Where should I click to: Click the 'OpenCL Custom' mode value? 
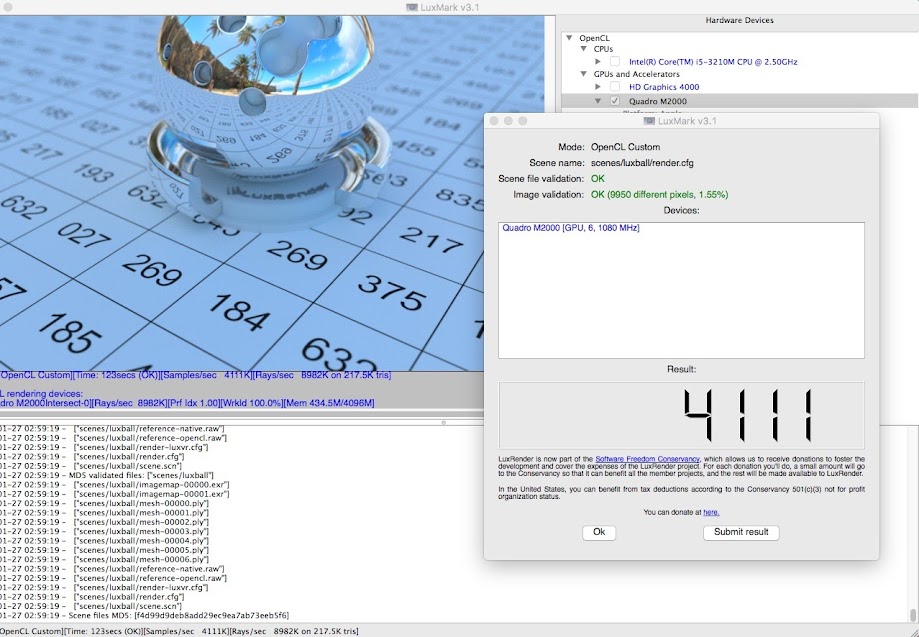coord(625,147)
